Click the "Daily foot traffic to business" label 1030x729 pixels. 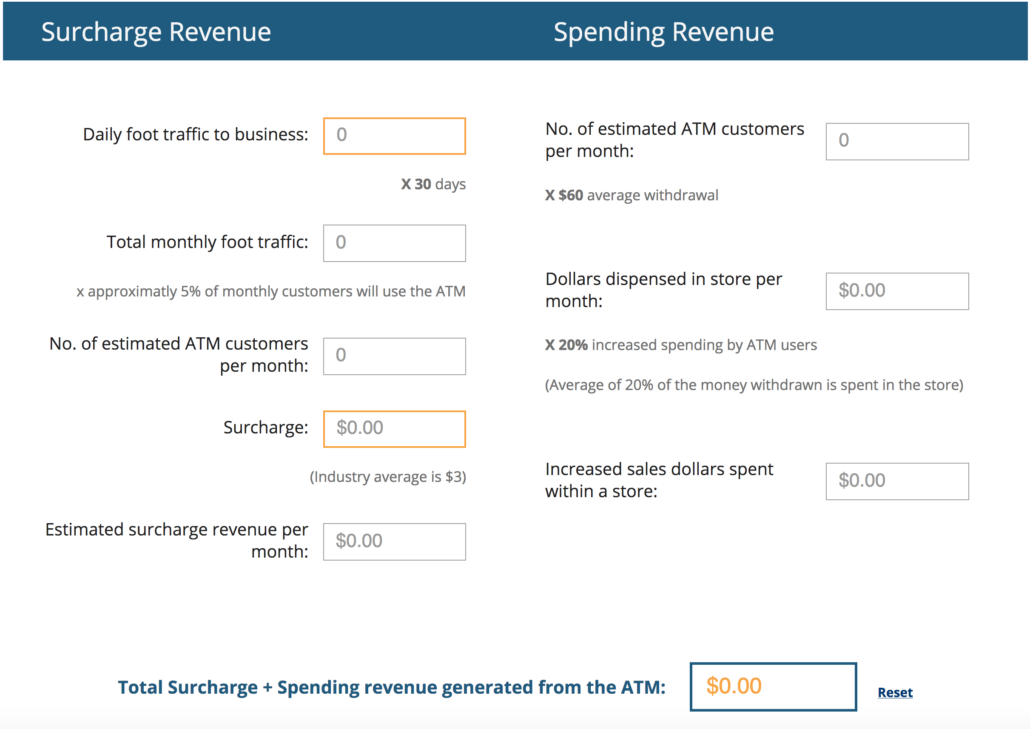point(195,134)
